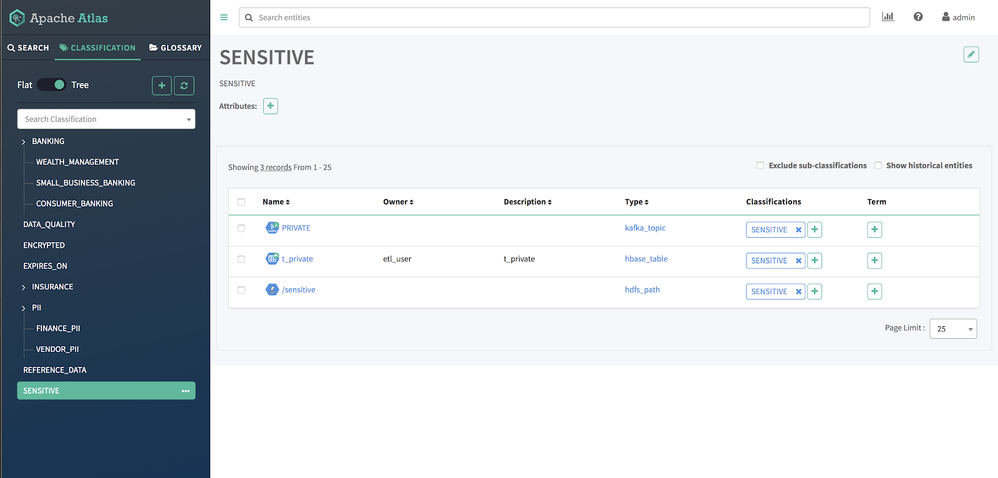This screenshot has height=478, width=998.
Task: Switch to the GLOSSARY tab
Action: pos(175,48)
